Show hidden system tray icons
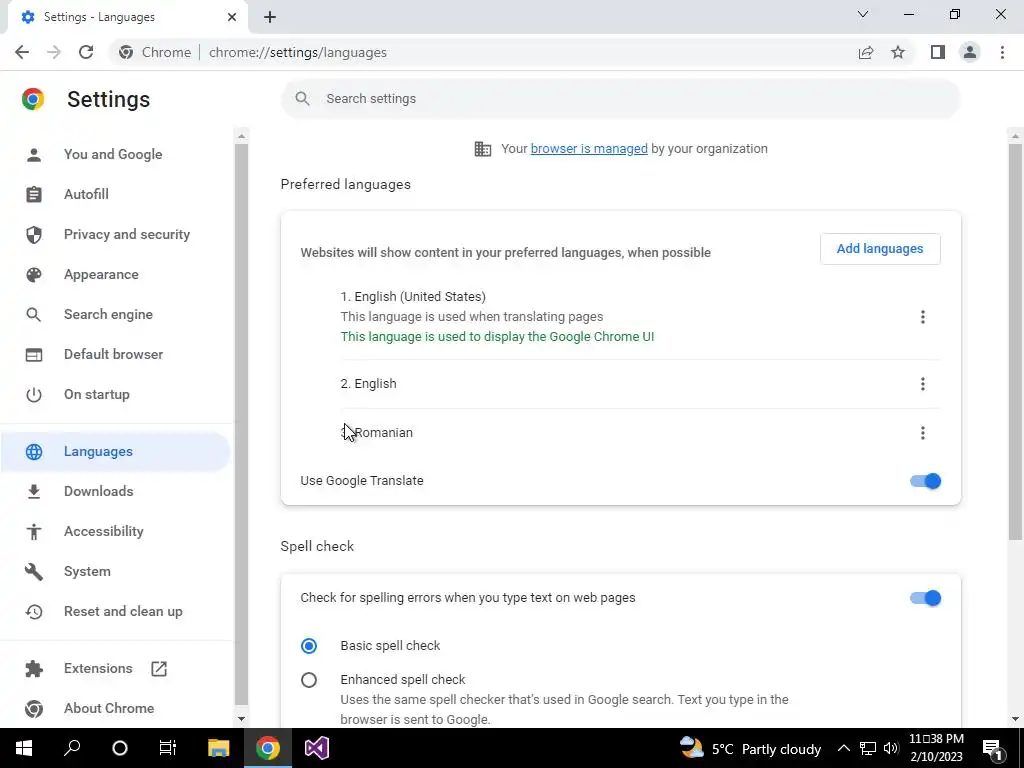 pos(844,748)
